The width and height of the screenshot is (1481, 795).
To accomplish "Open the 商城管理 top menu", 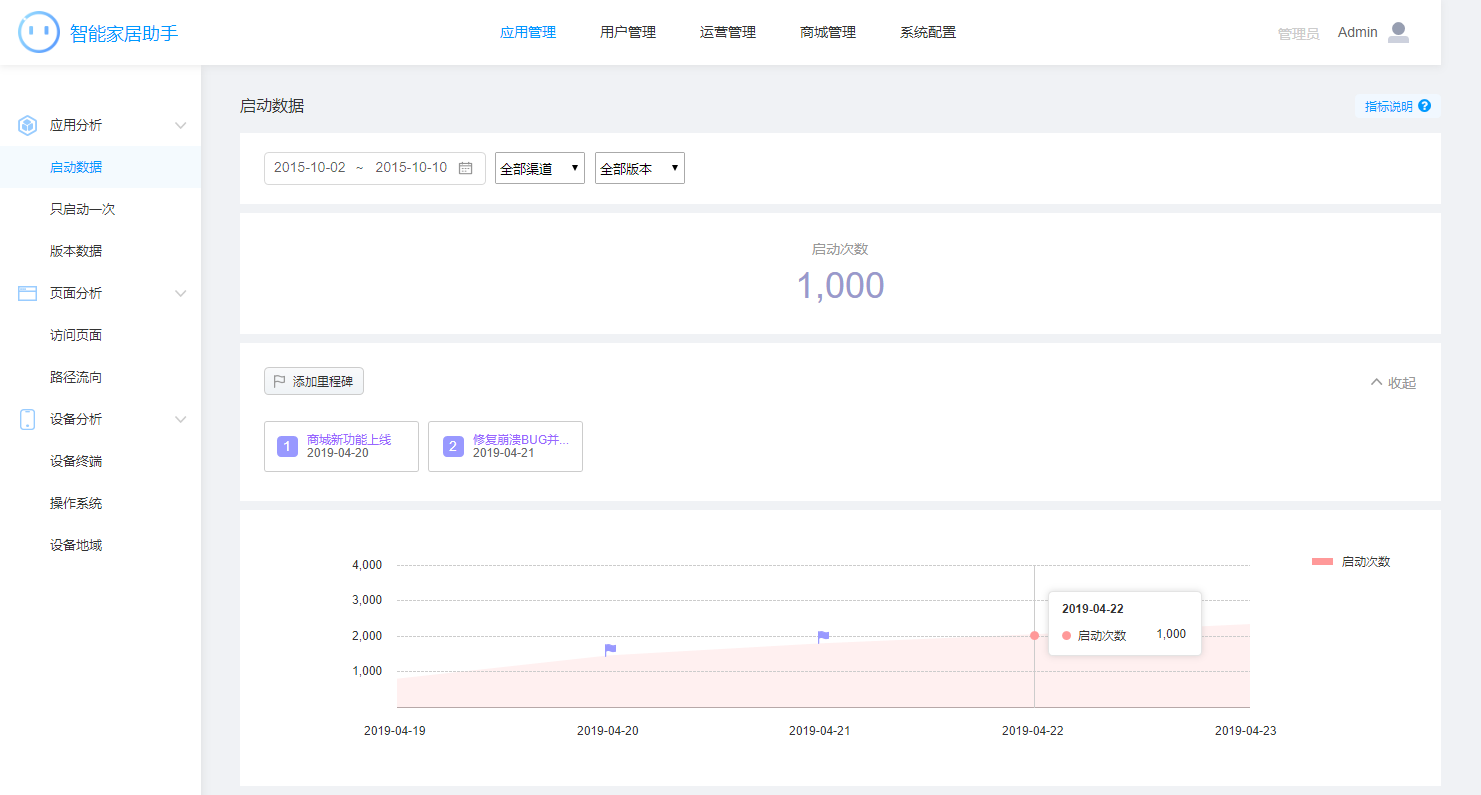I will [x=828, y=32].
